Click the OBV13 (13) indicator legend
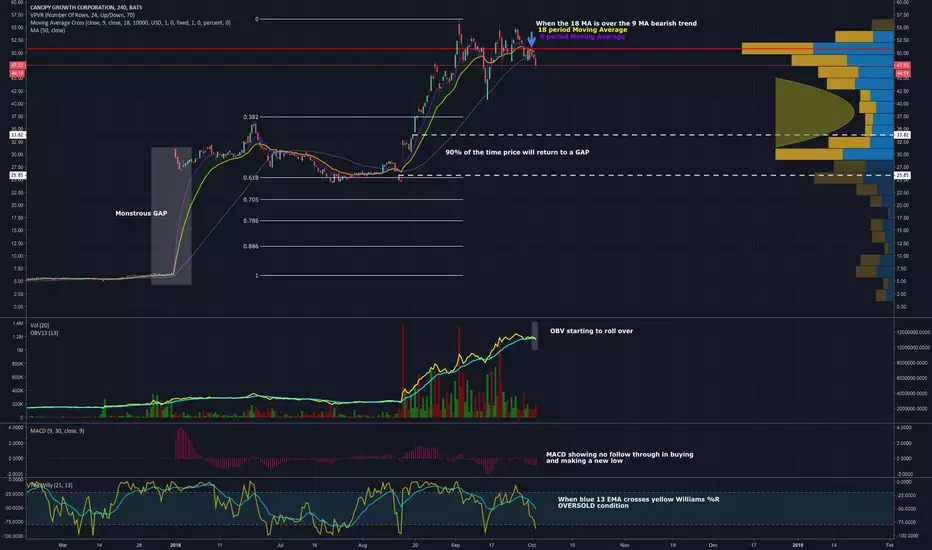 (44, 333)
